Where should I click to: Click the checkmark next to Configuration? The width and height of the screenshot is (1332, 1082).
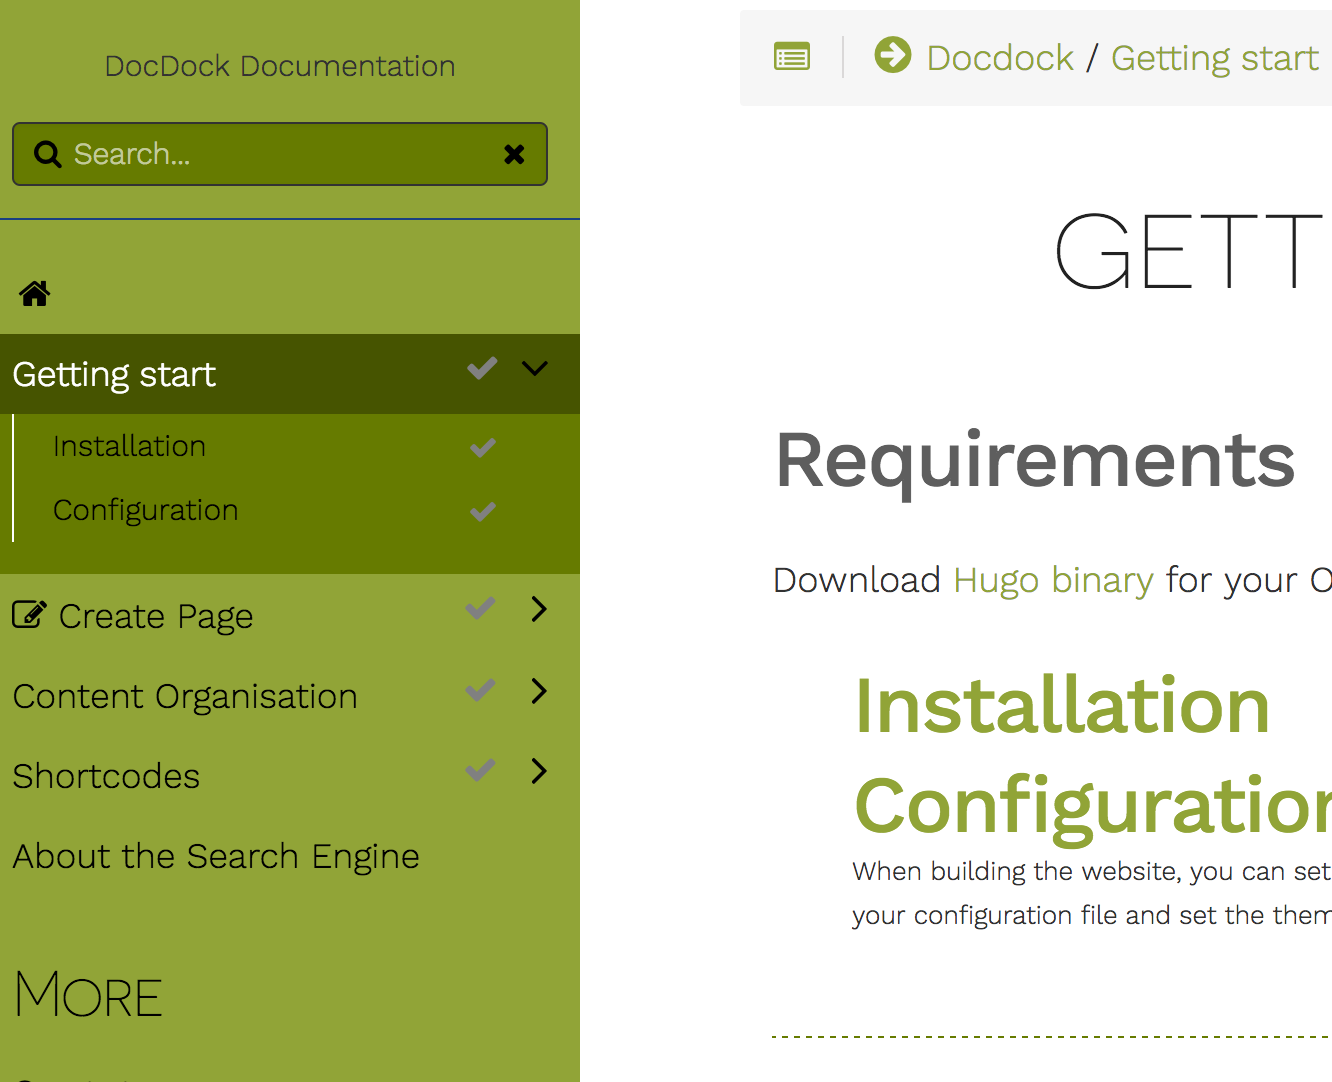pyautogui.click(x=482, y=511)
